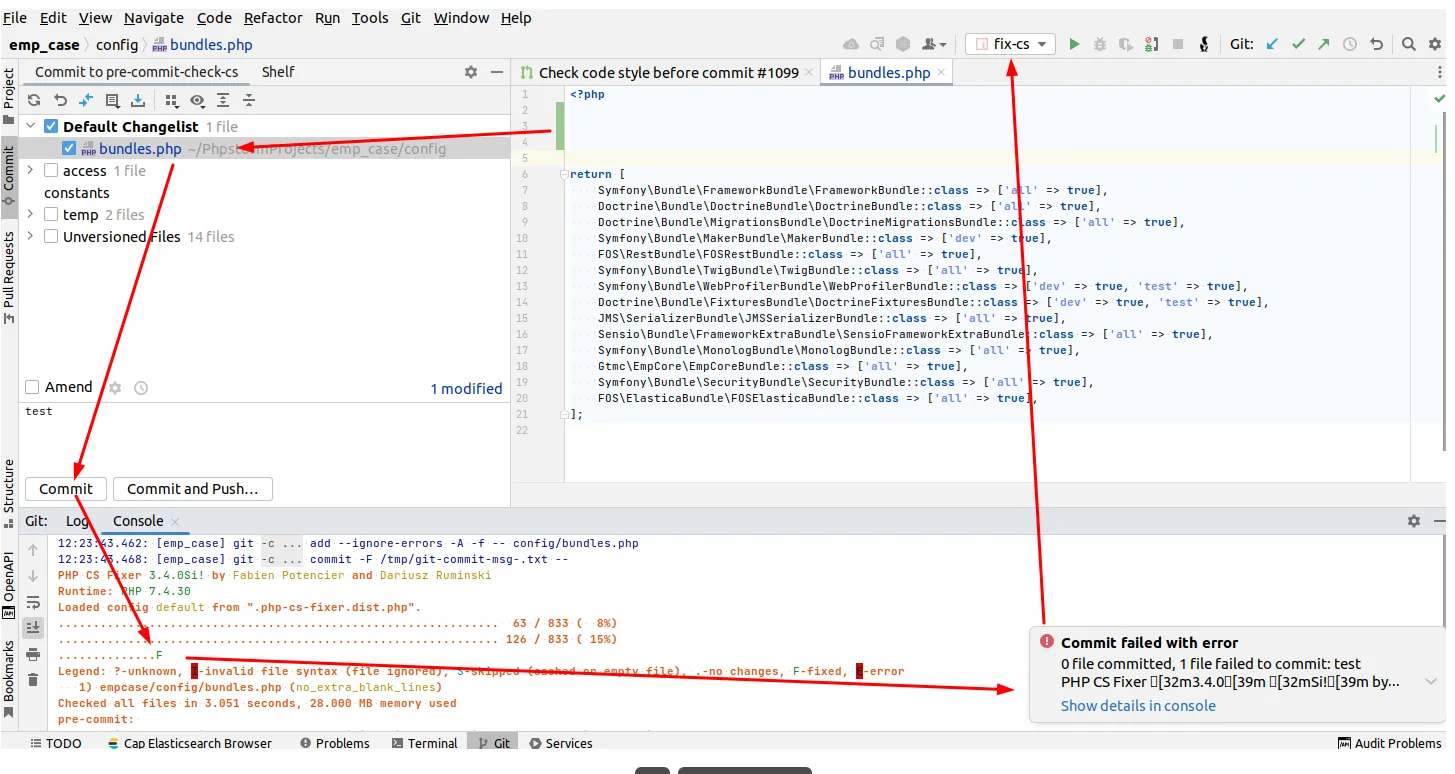
Task: Switch to the Shelf tab
Action: tap(278, 72)
